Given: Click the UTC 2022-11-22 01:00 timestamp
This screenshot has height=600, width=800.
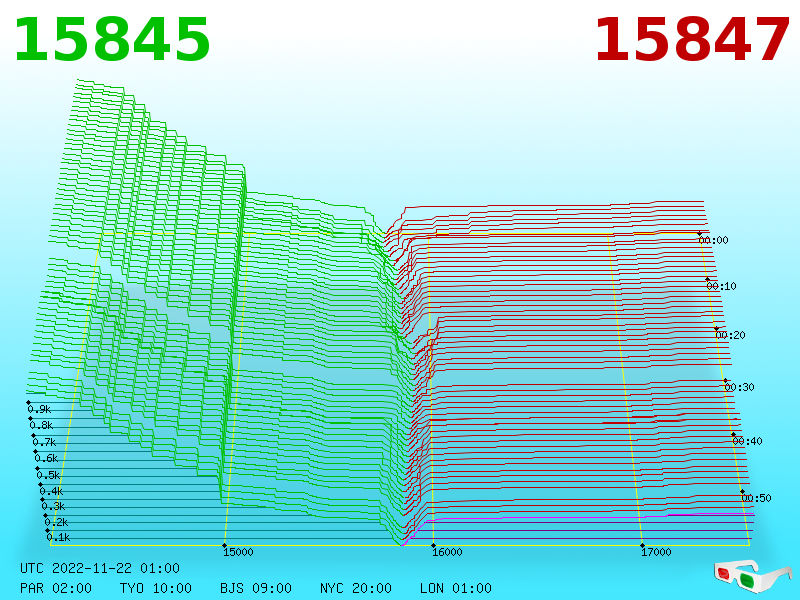Looking at the screenshot, I should 100,568.
